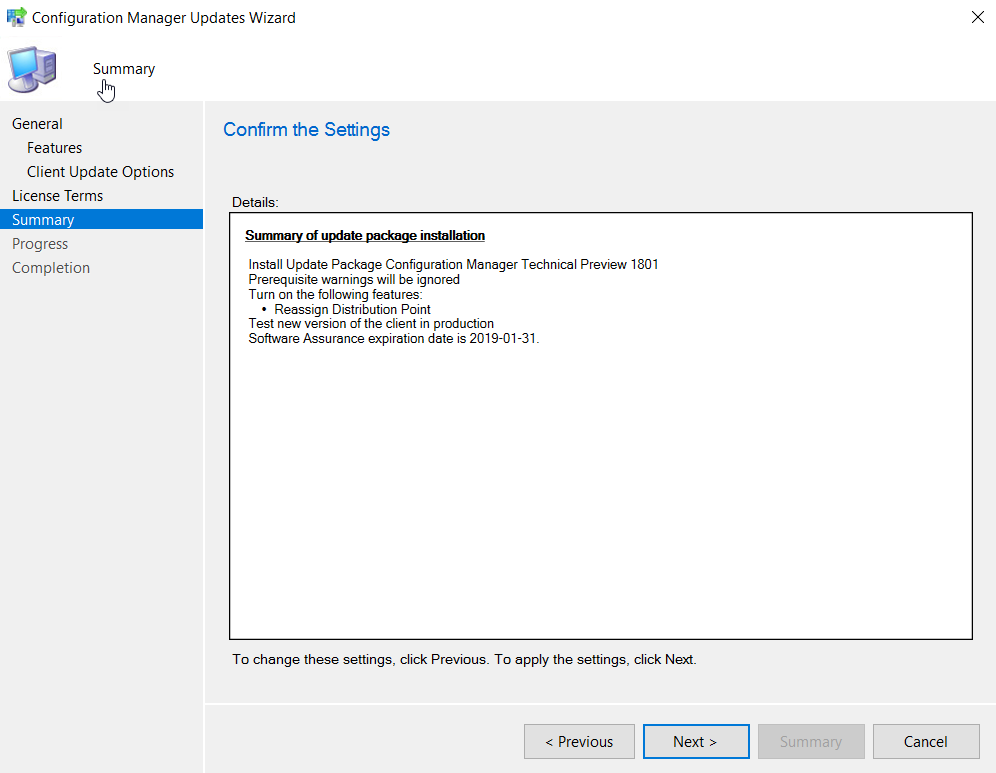Click the 'Configuration Manager Updates Wizard' title text
The width and height of the screenshot is (996, 773).
(164, 18)
